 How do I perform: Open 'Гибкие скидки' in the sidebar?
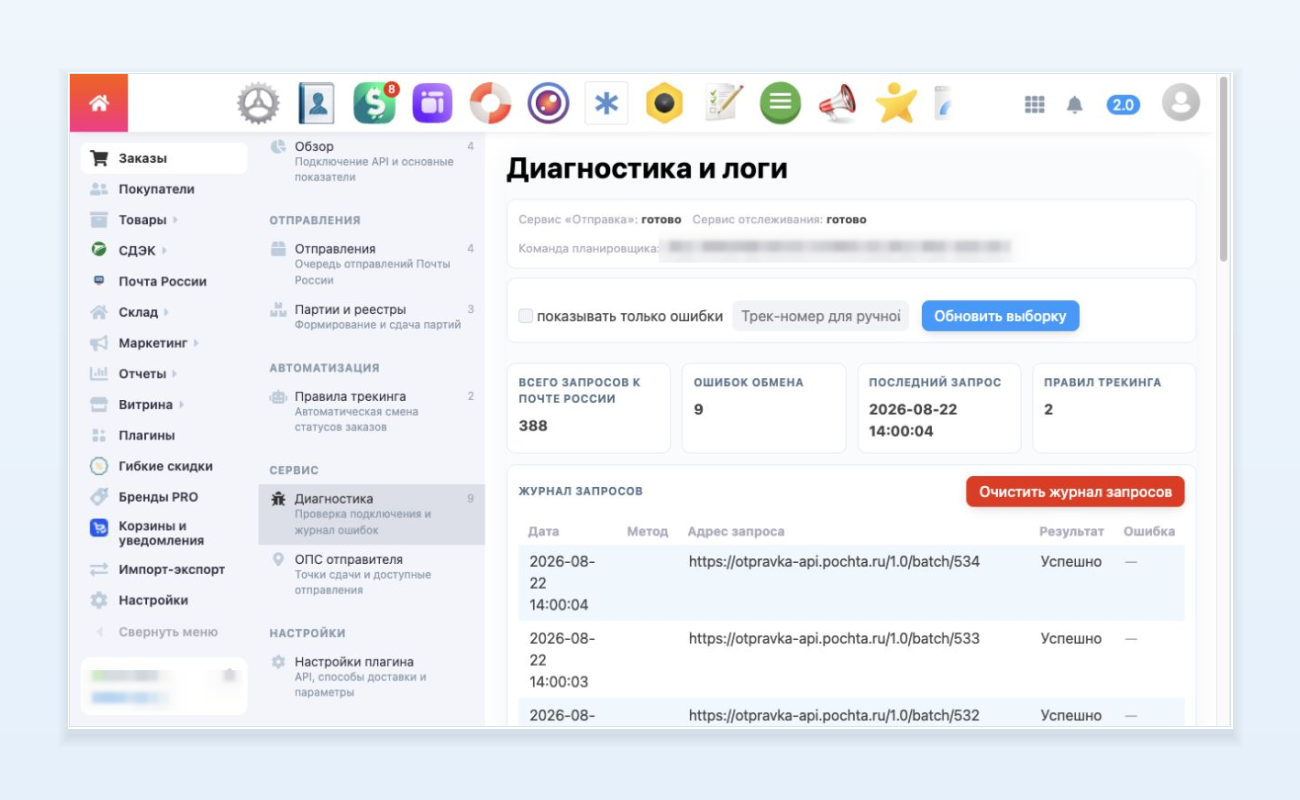coord(164,466)
